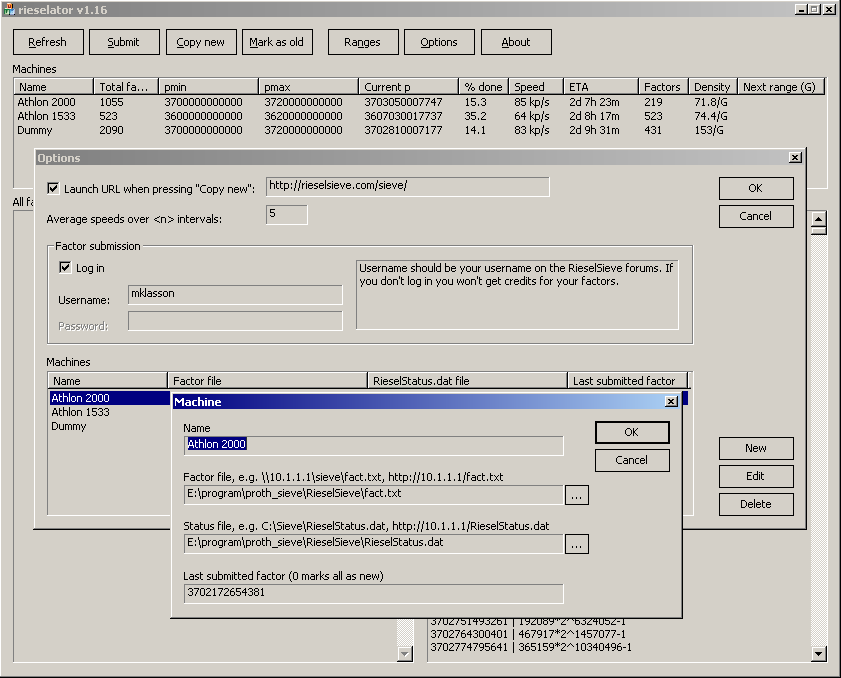Click the 153/G density cell

click(709, 130)
